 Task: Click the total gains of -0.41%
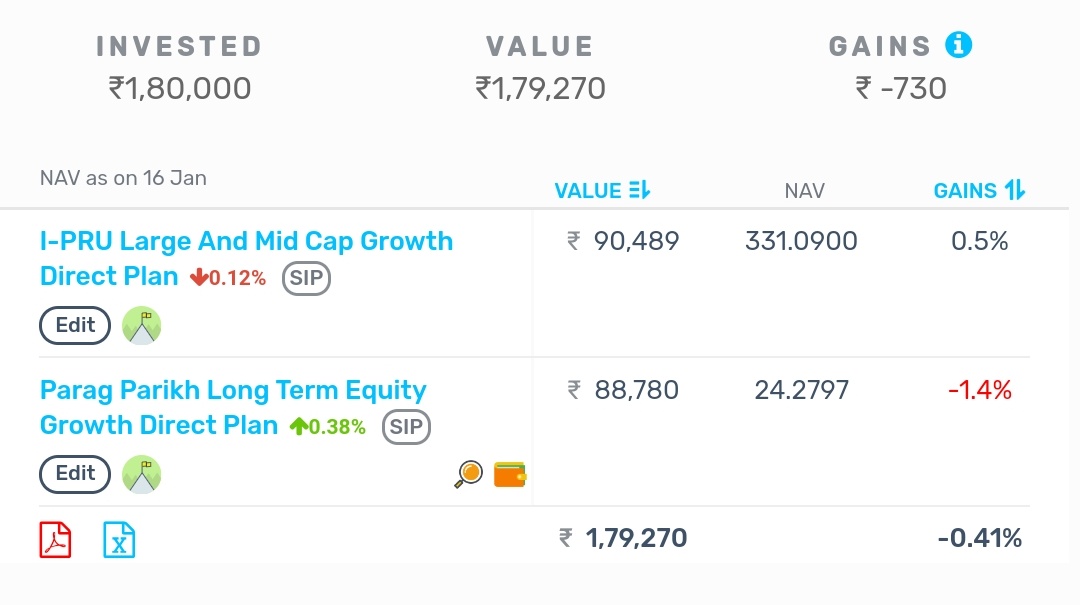pos(979,539)
